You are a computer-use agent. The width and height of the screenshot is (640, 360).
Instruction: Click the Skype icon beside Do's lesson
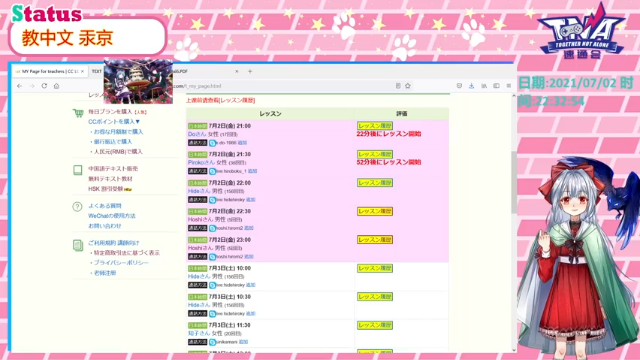[x=213, y=143]
